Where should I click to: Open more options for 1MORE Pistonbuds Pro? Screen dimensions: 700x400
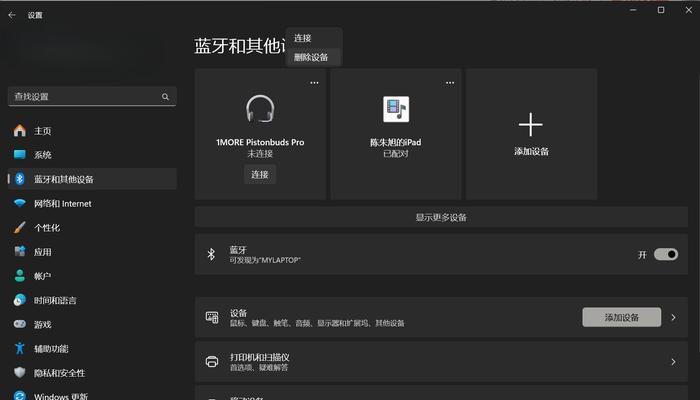coord(314,83)
